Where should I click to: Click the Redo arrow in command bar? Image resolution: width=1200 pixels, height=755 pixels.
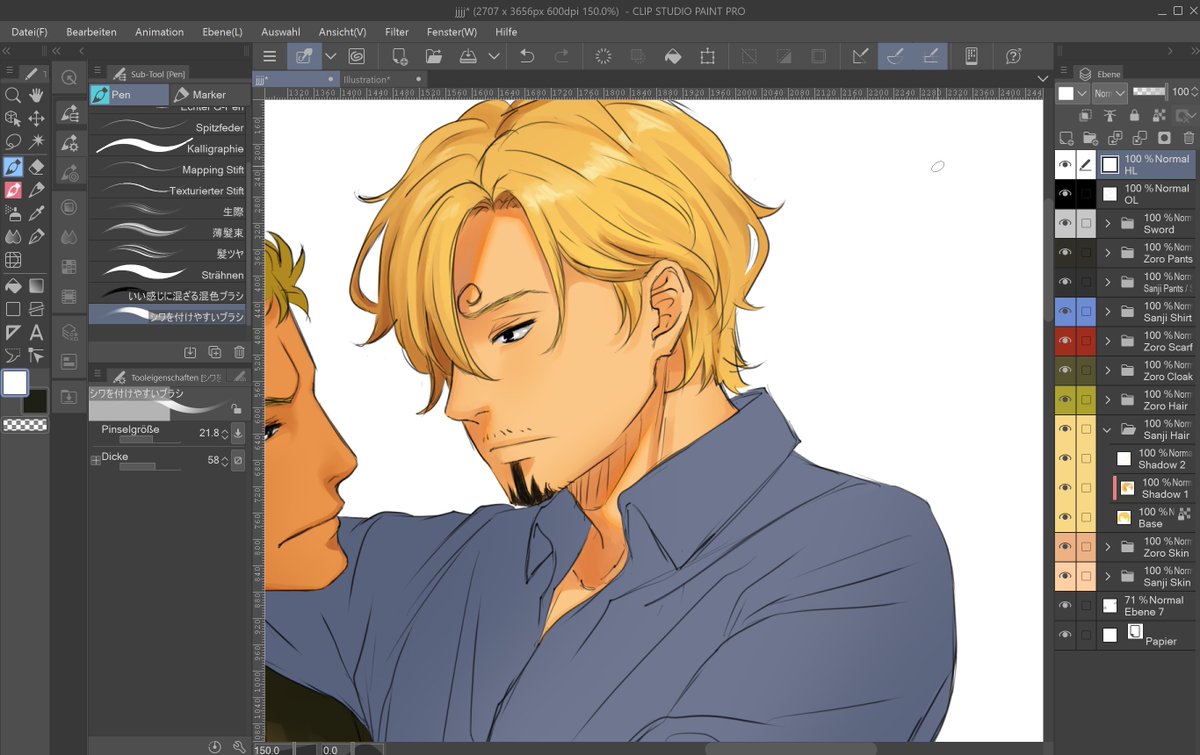click(561, 56)
